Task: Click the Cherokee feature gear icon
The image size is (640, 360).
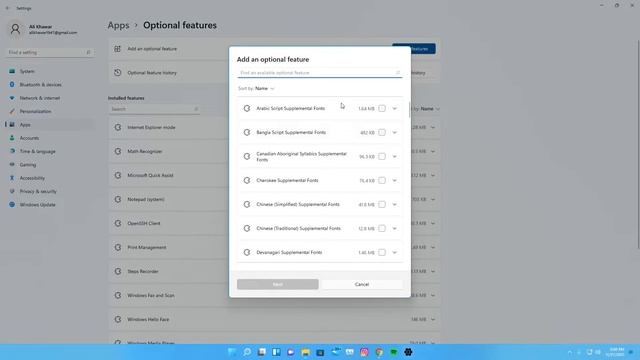Action: coord(247,180)
